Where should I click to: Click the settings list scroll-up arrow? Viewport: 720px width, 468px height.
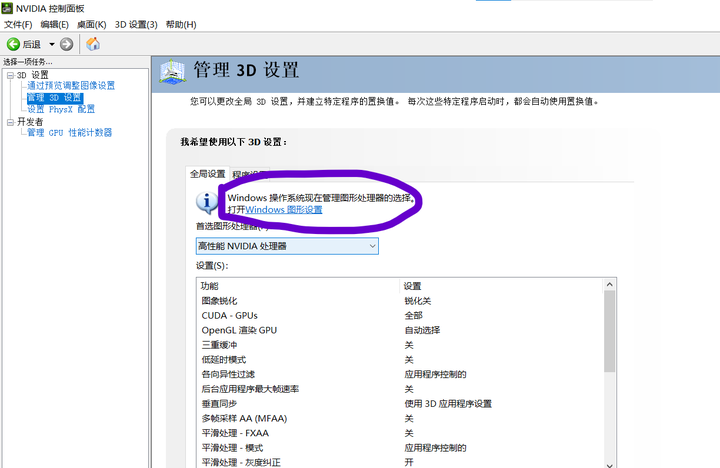(x=609, y=285)
